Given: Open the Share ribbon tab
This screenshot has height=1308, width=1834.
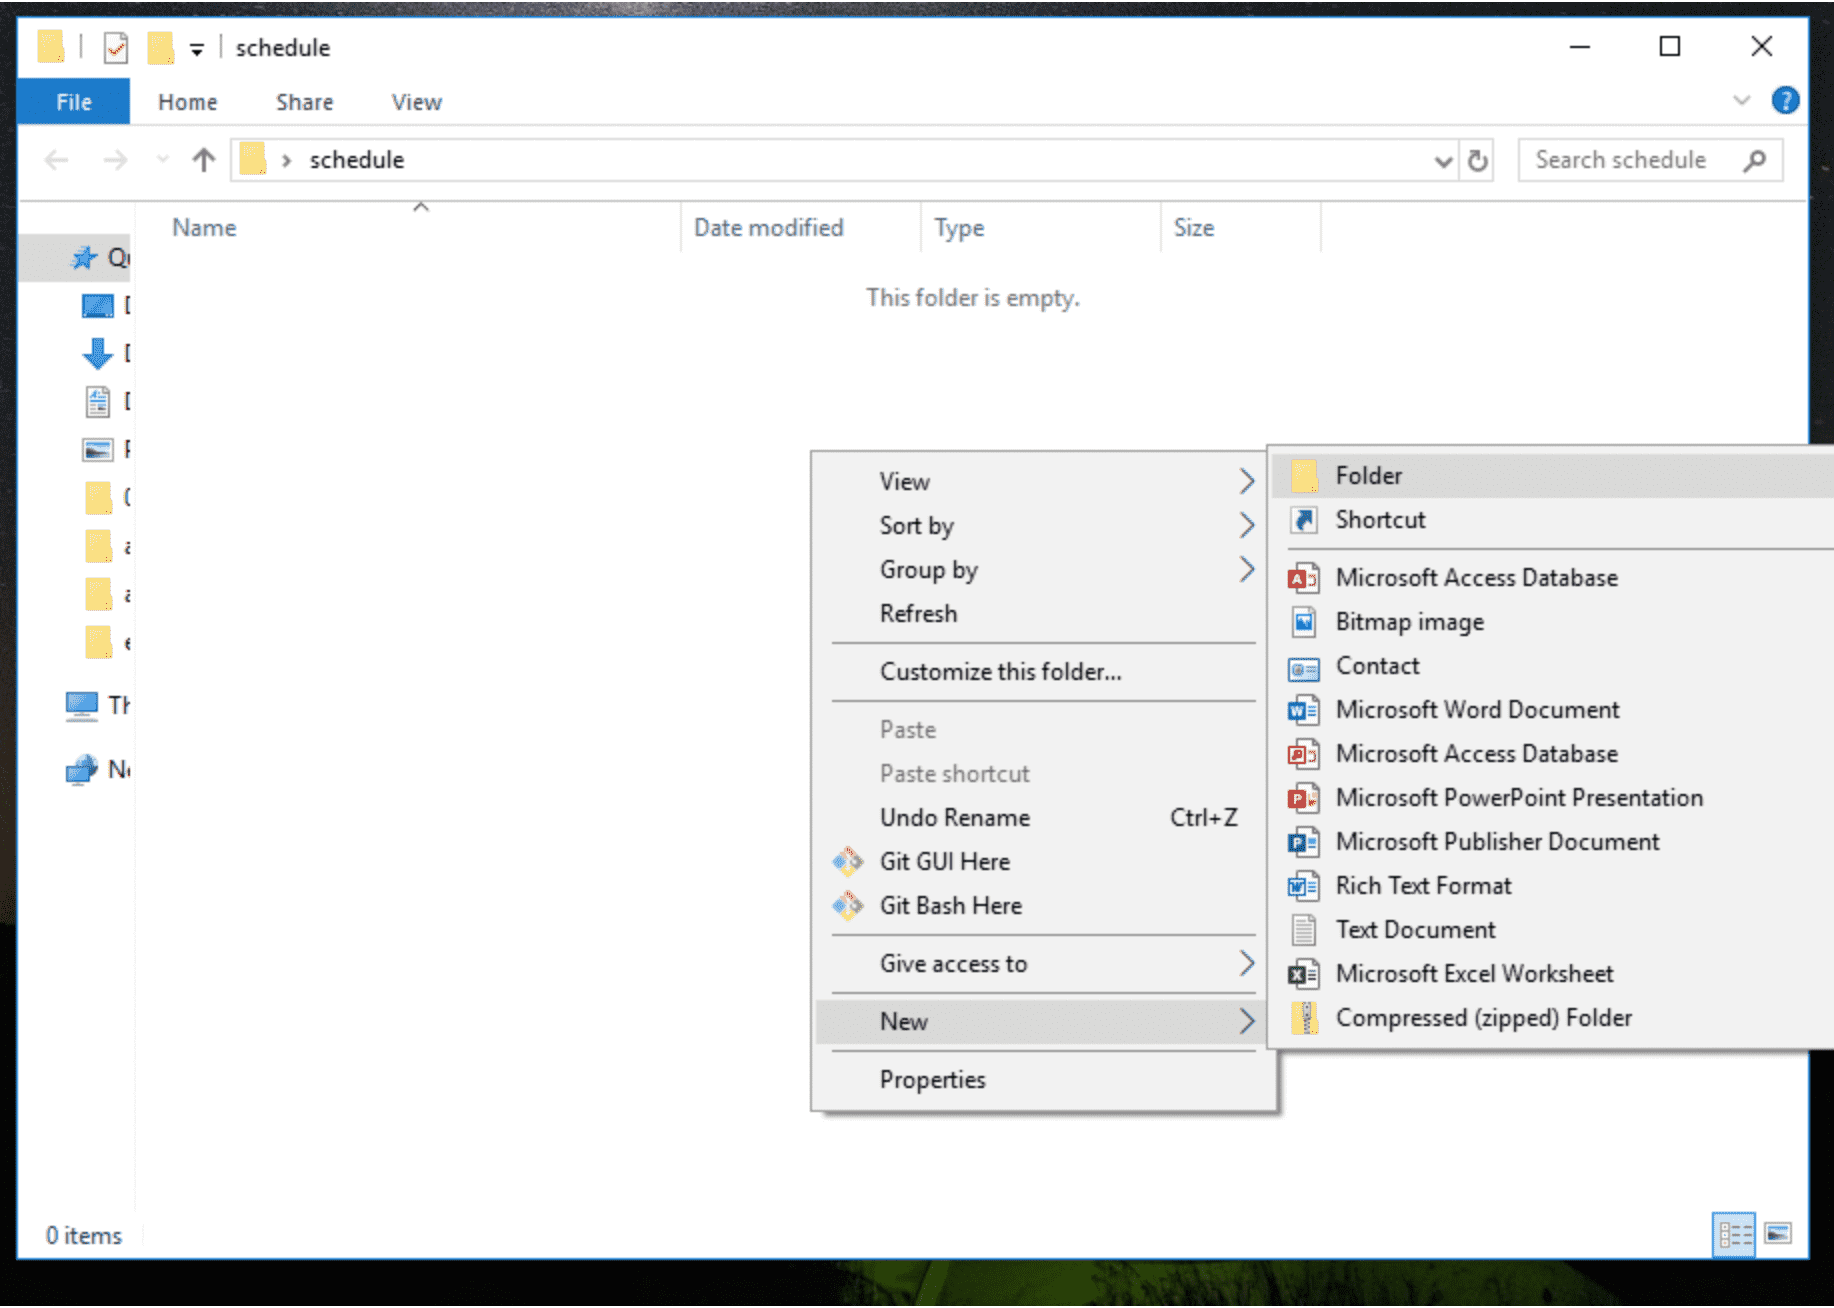Looking at the screenshot, I should [304, 102].
